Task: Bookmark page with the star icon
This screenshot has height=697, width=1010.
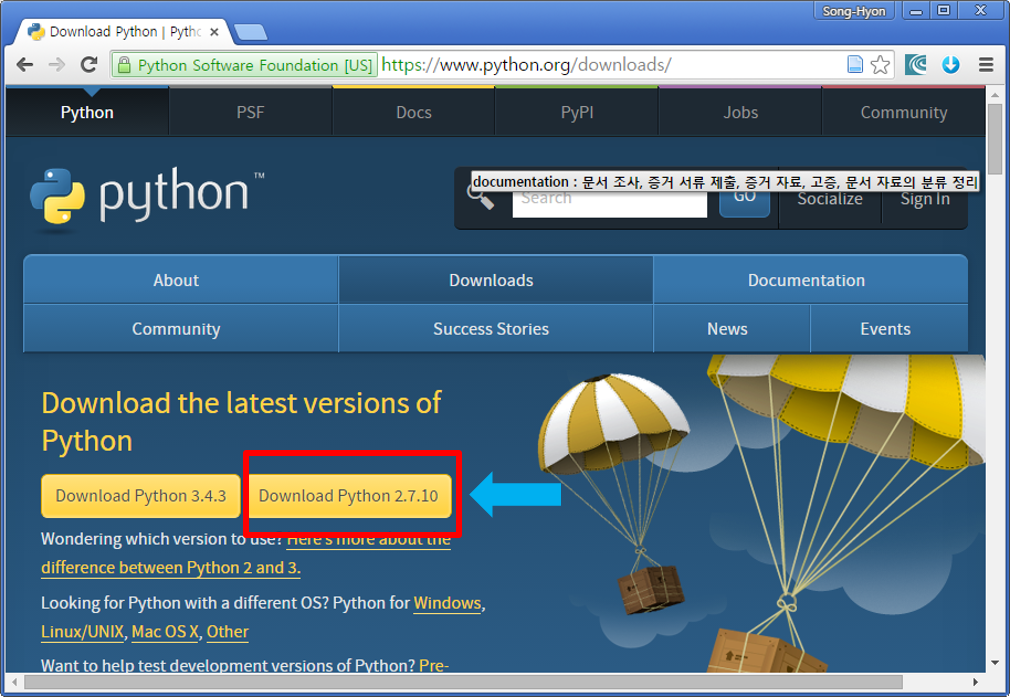Action: tap(880, 65)
